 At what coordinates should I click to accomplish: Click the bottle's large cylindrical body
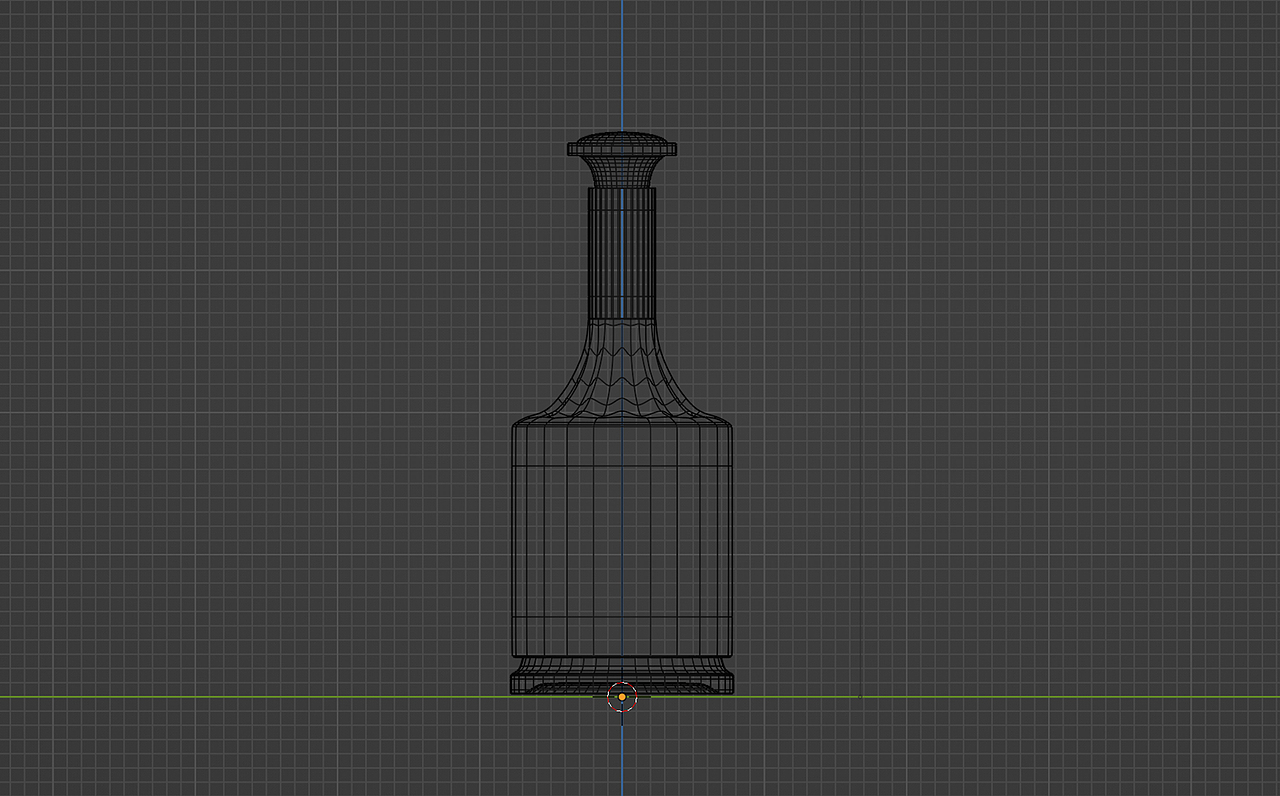(x=622, y=538)
